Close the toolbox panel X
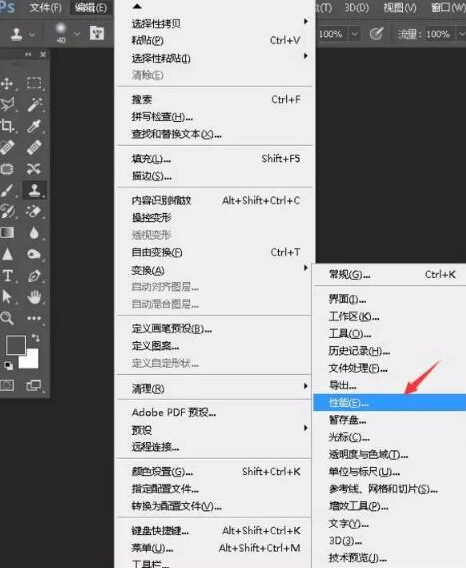Viewport: 466px width, 568px height. click(x=43, y=54)
